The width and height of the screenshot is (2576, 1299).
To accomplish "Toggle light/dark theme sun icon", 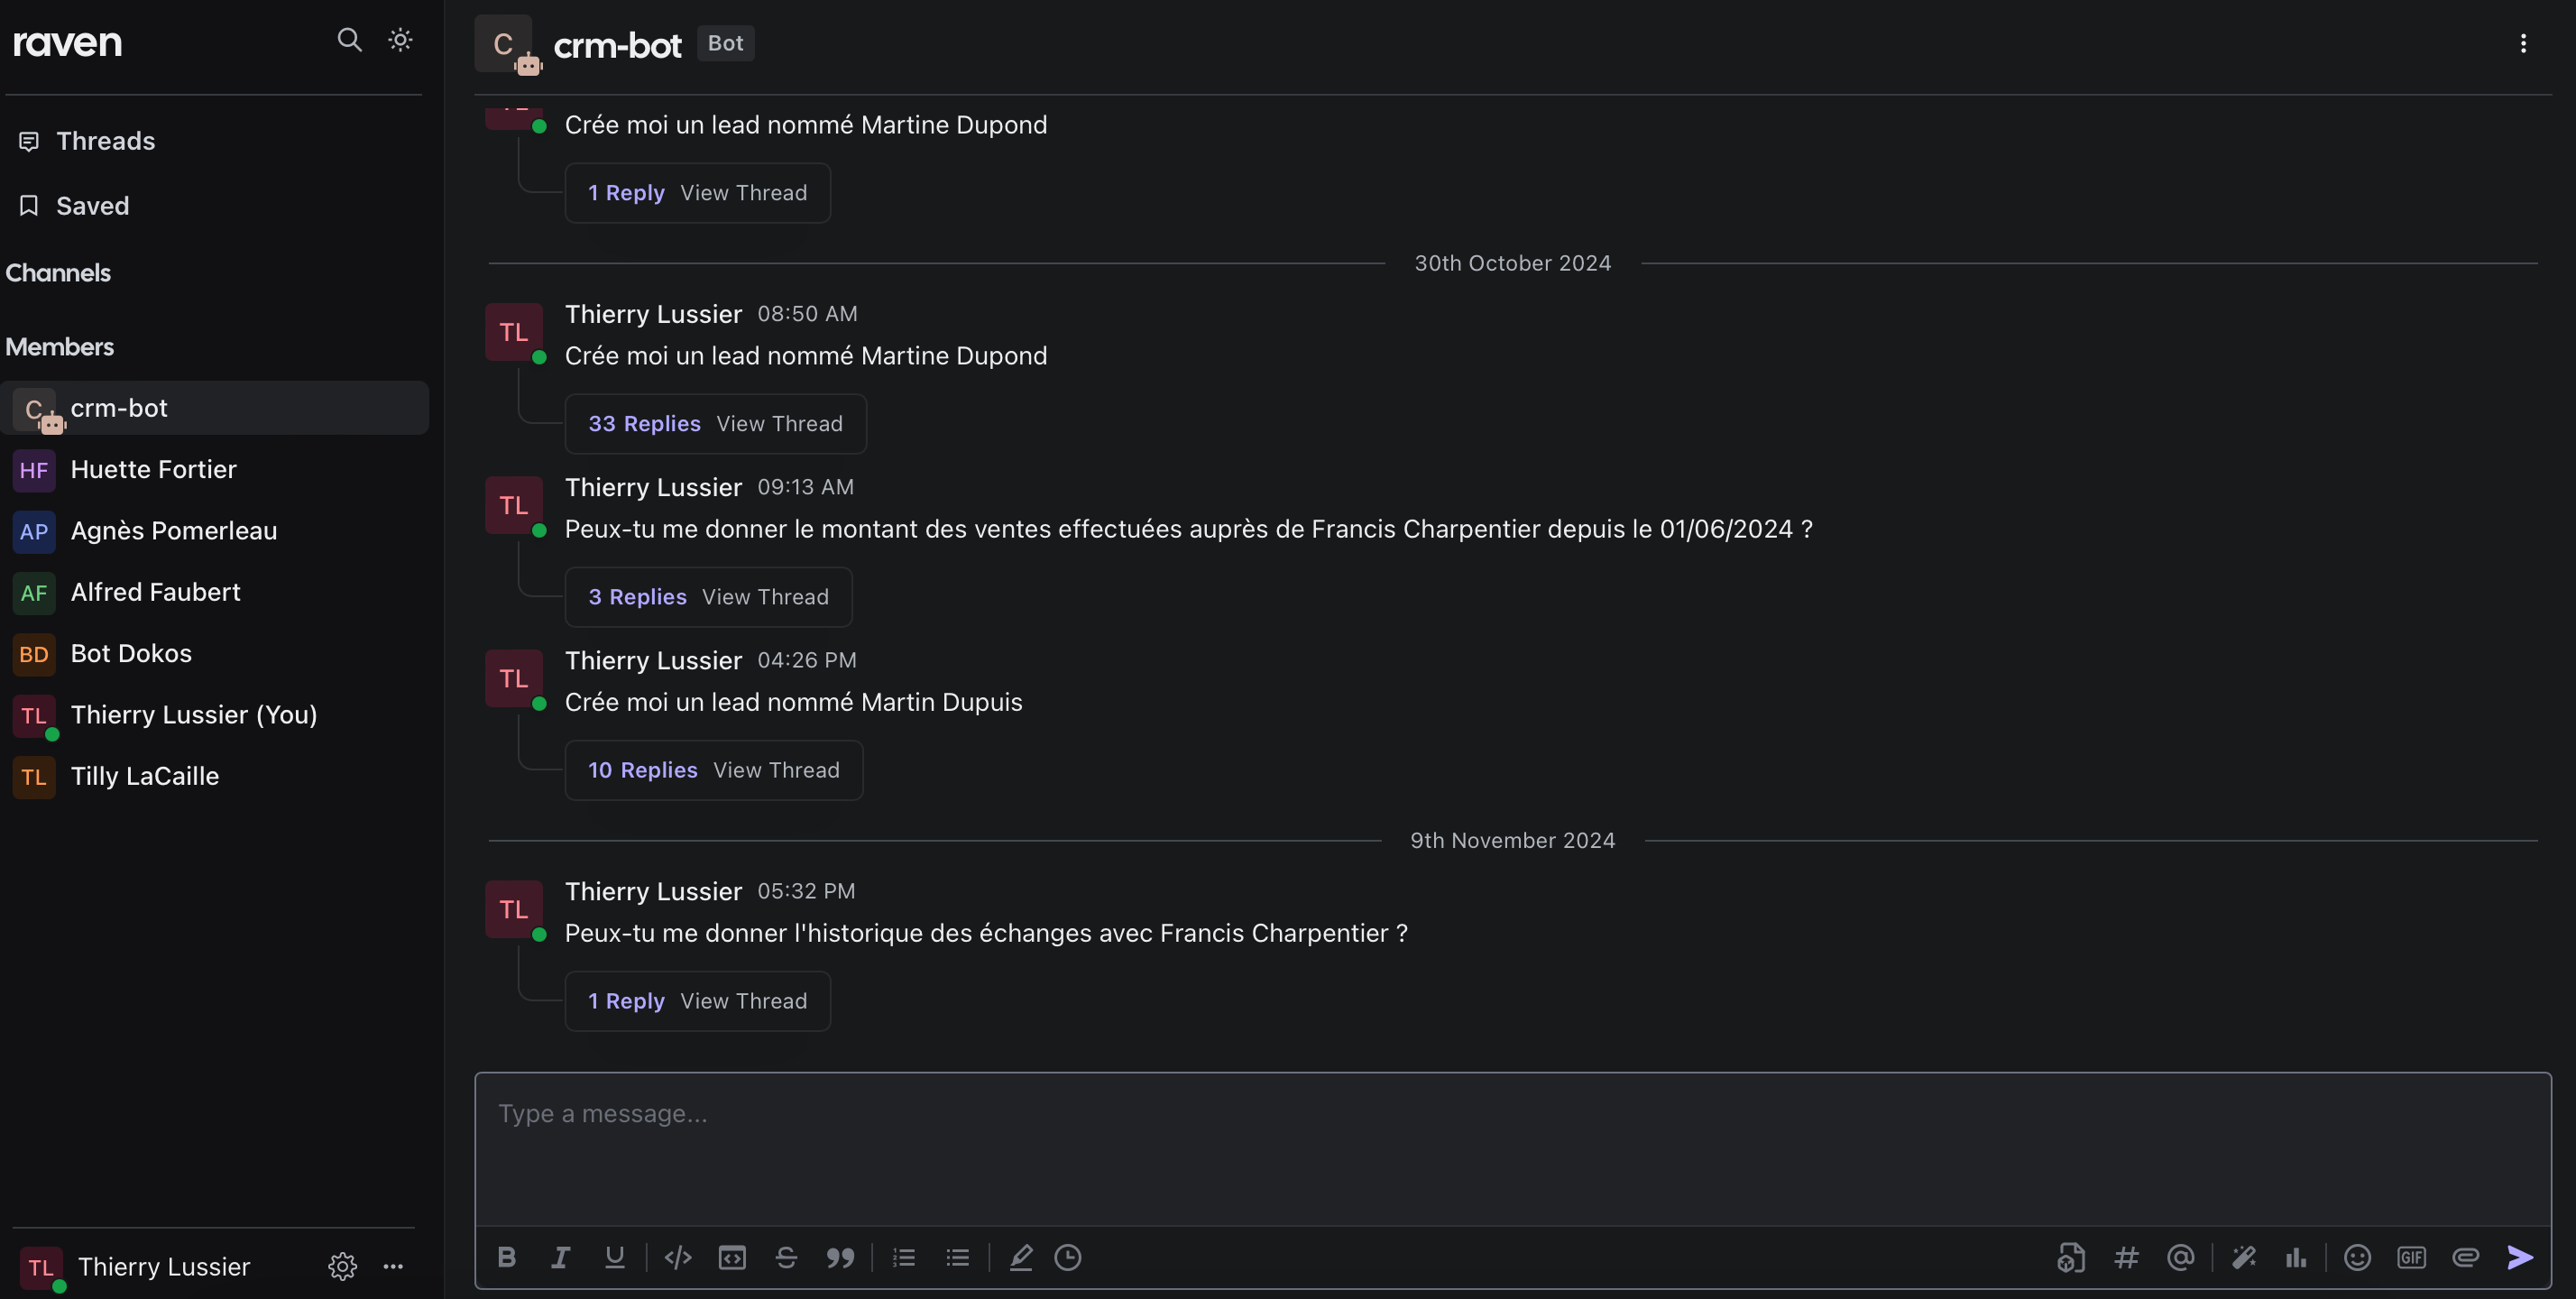I will 400,40.
